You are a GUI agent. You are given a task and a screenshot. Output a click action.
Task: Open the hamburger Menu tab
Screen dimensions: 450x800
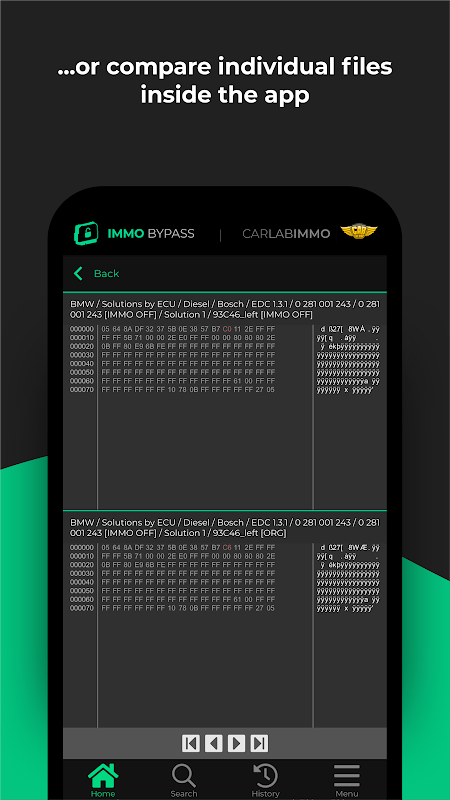pos(346,780)
